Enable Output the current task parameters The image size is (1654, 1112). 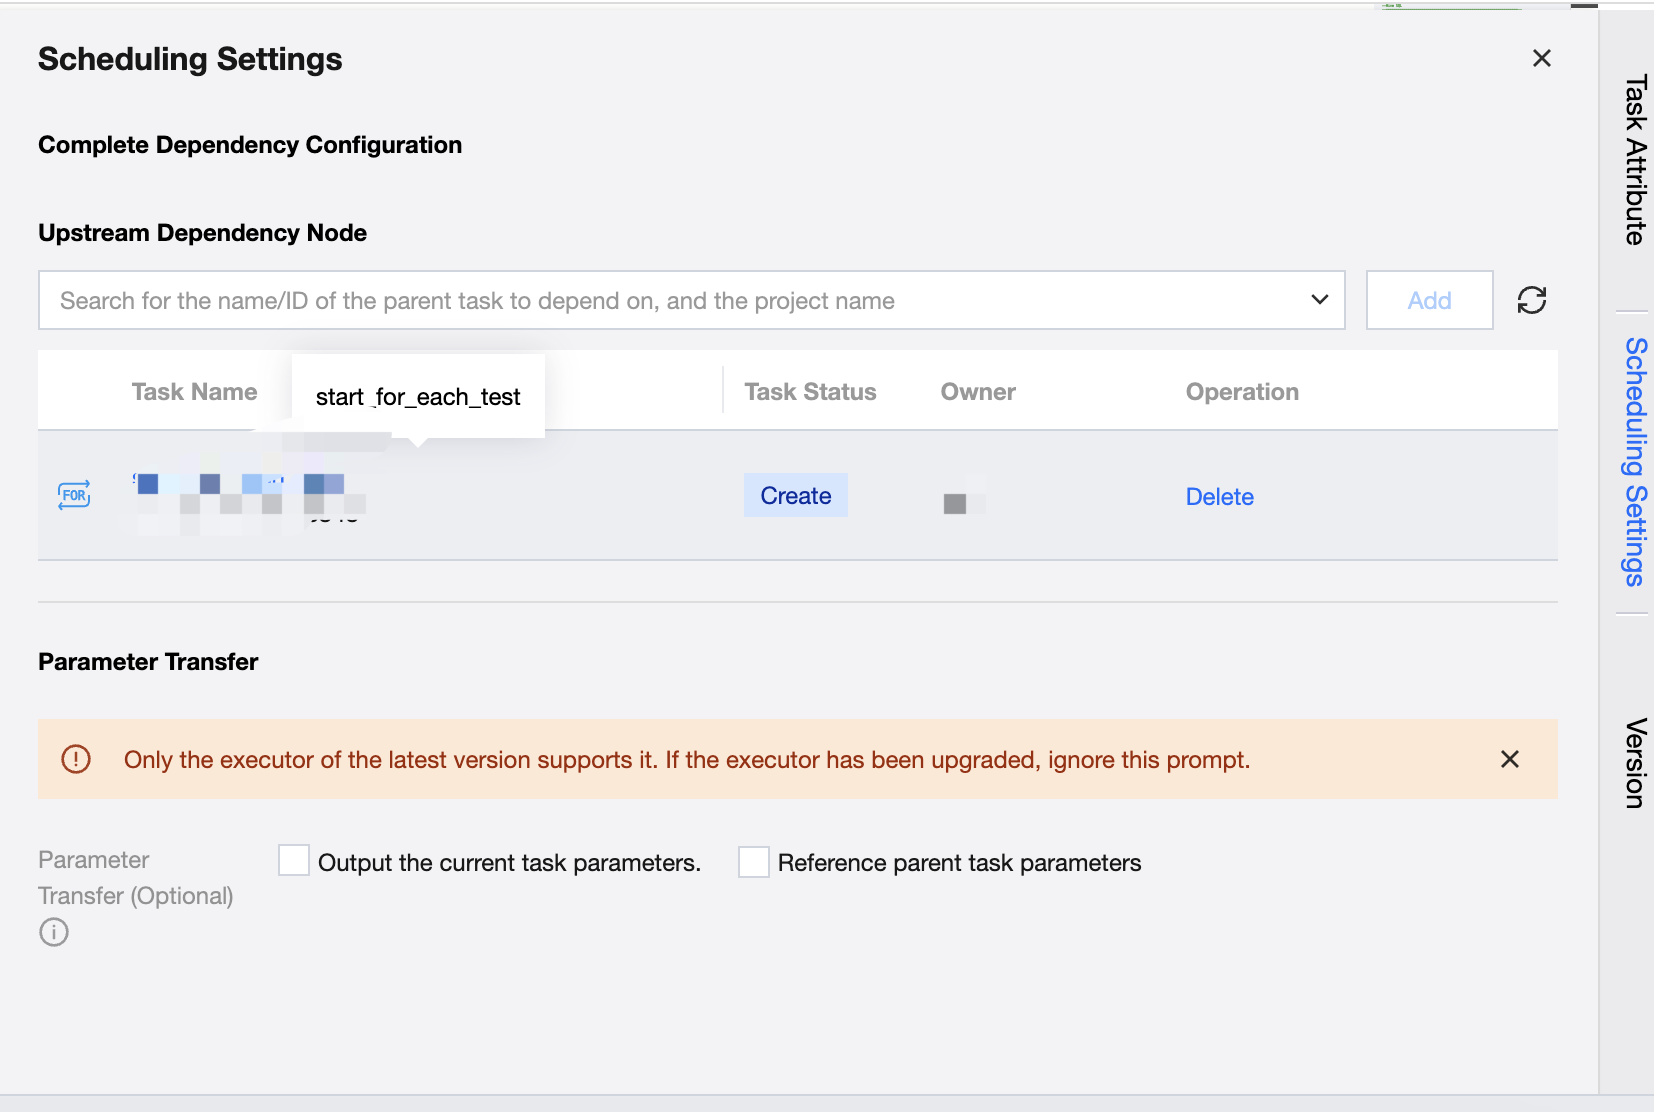coord(294,861)
